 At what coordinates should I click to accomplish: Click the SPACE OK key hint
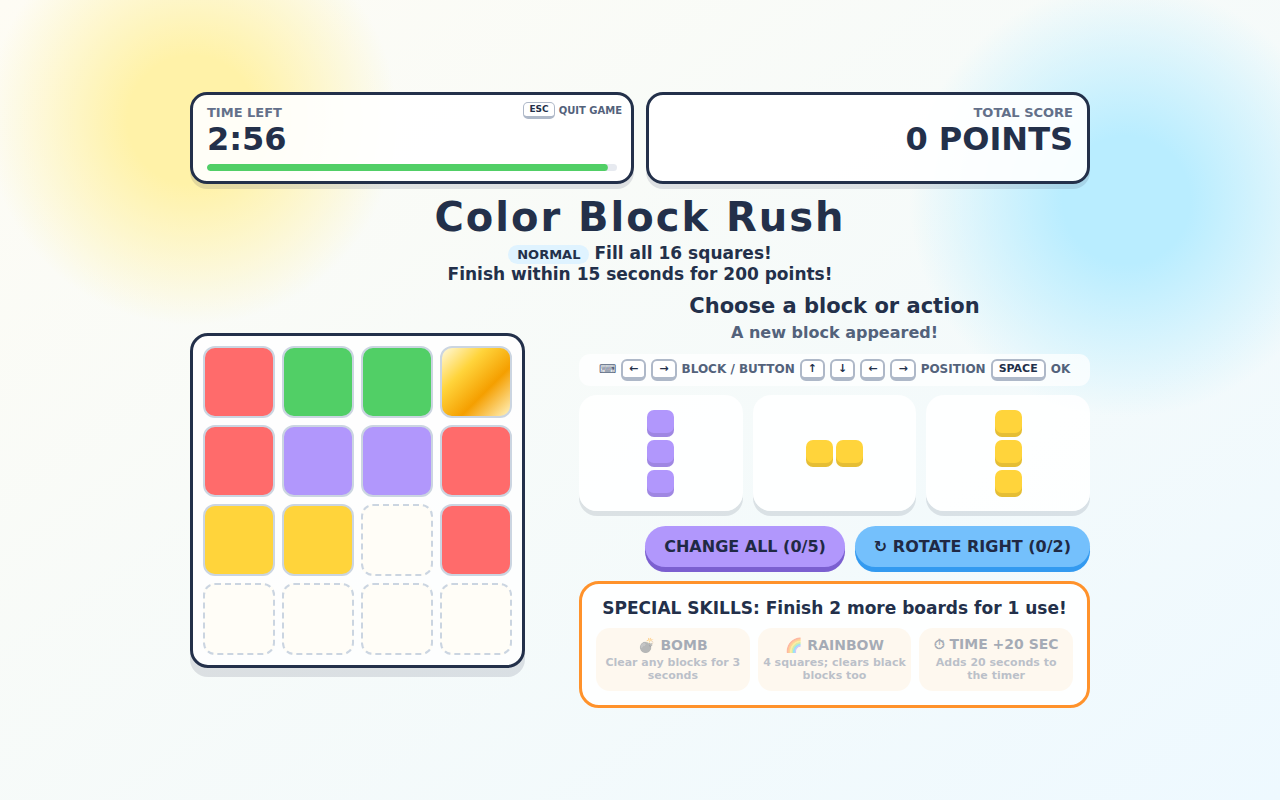coord(1031,369)
